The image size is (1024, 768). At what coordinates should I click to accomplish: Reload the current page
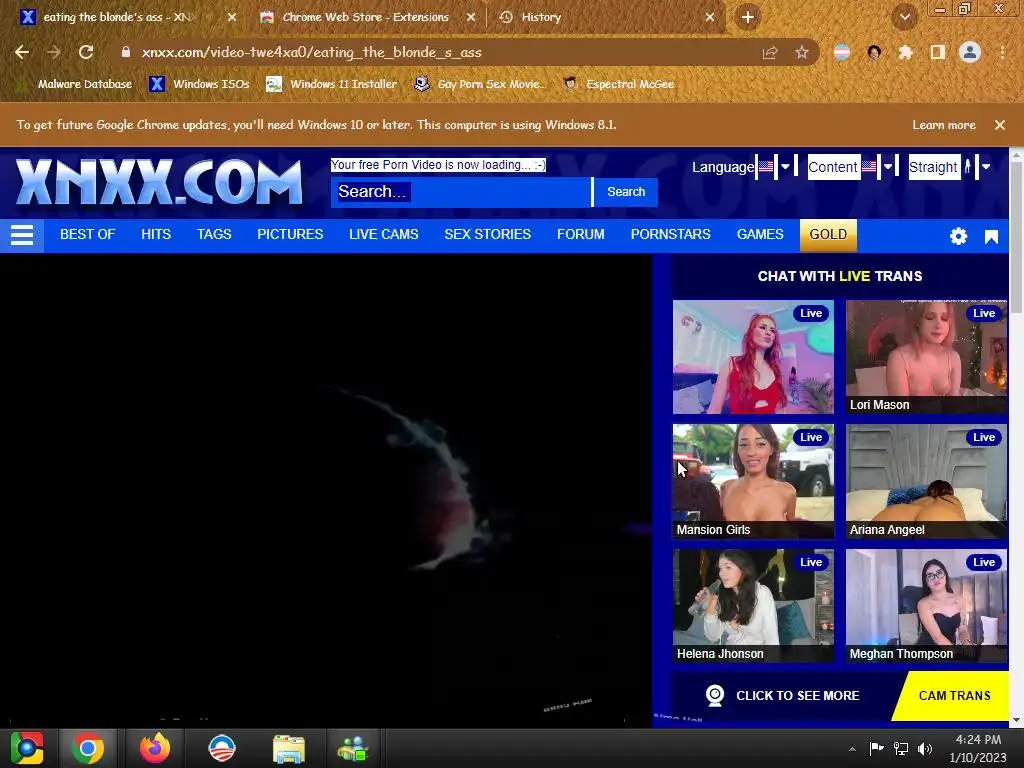click(86, 52)
